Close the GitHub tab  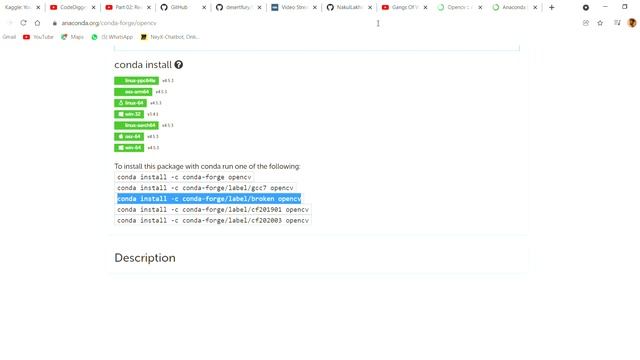point(204,7)
